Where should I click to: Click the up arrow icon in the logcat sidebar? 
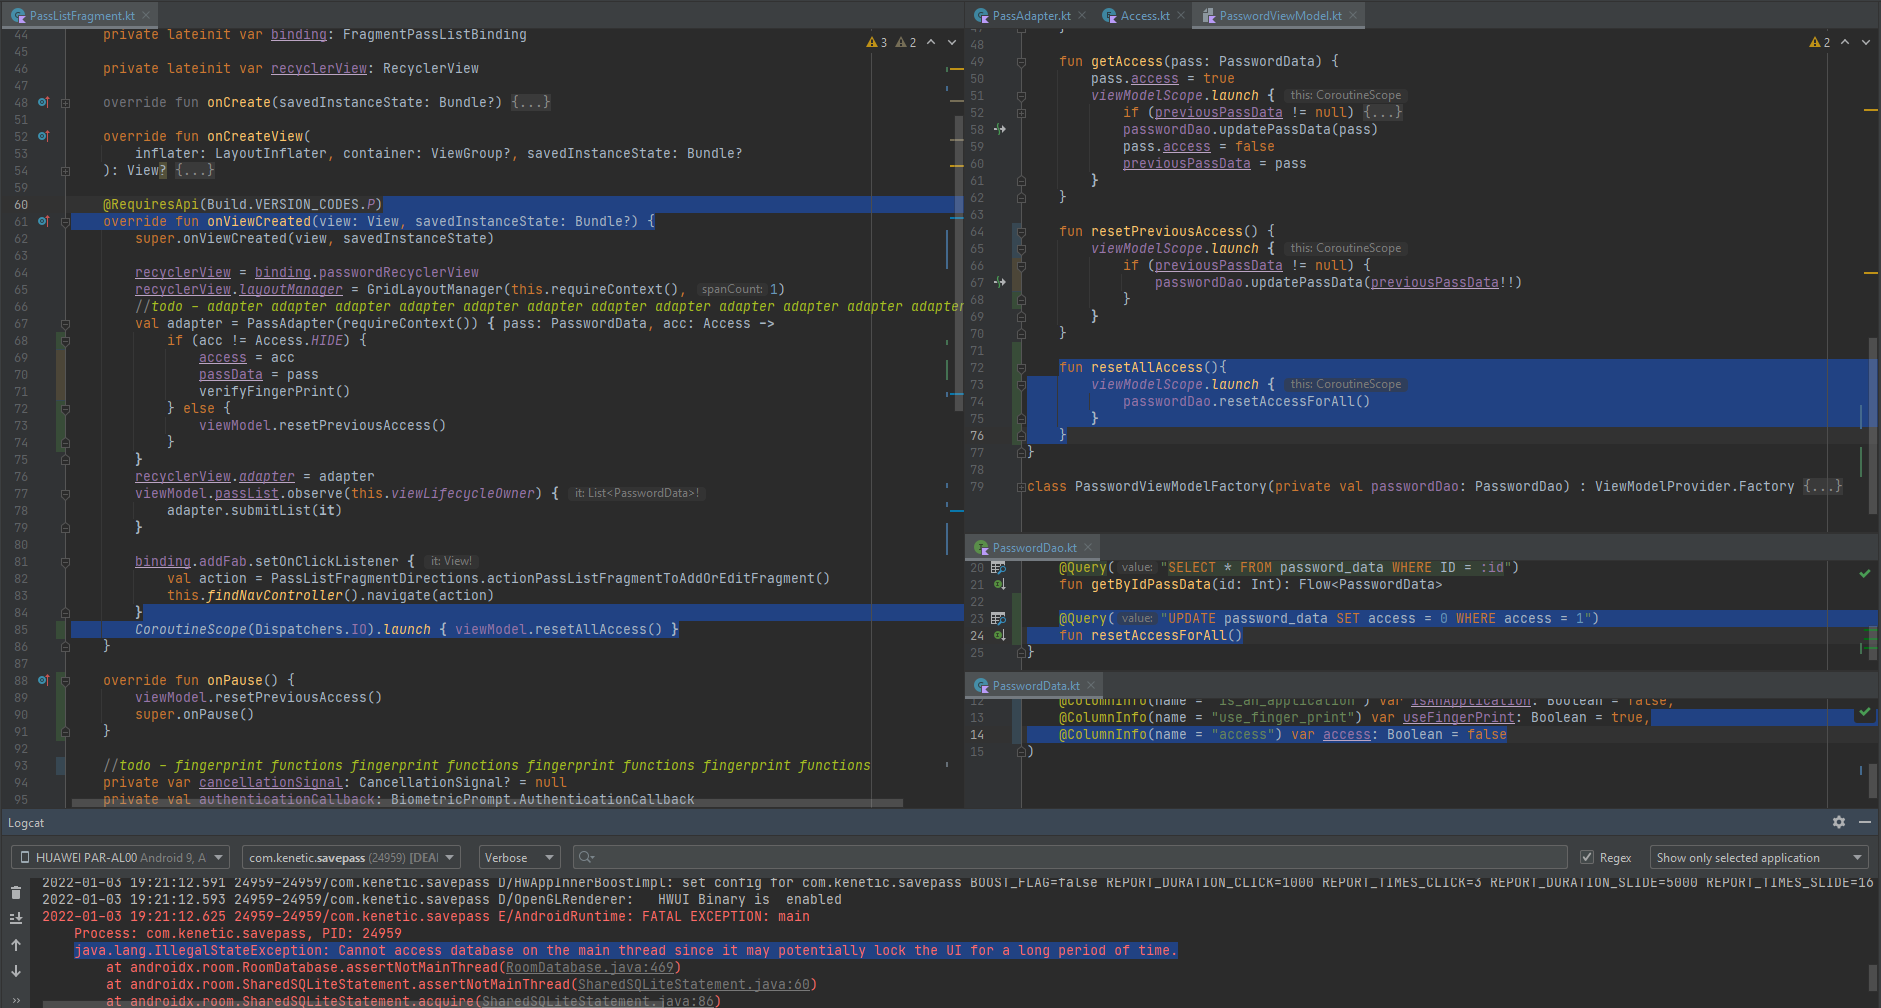tap(16, 945)
